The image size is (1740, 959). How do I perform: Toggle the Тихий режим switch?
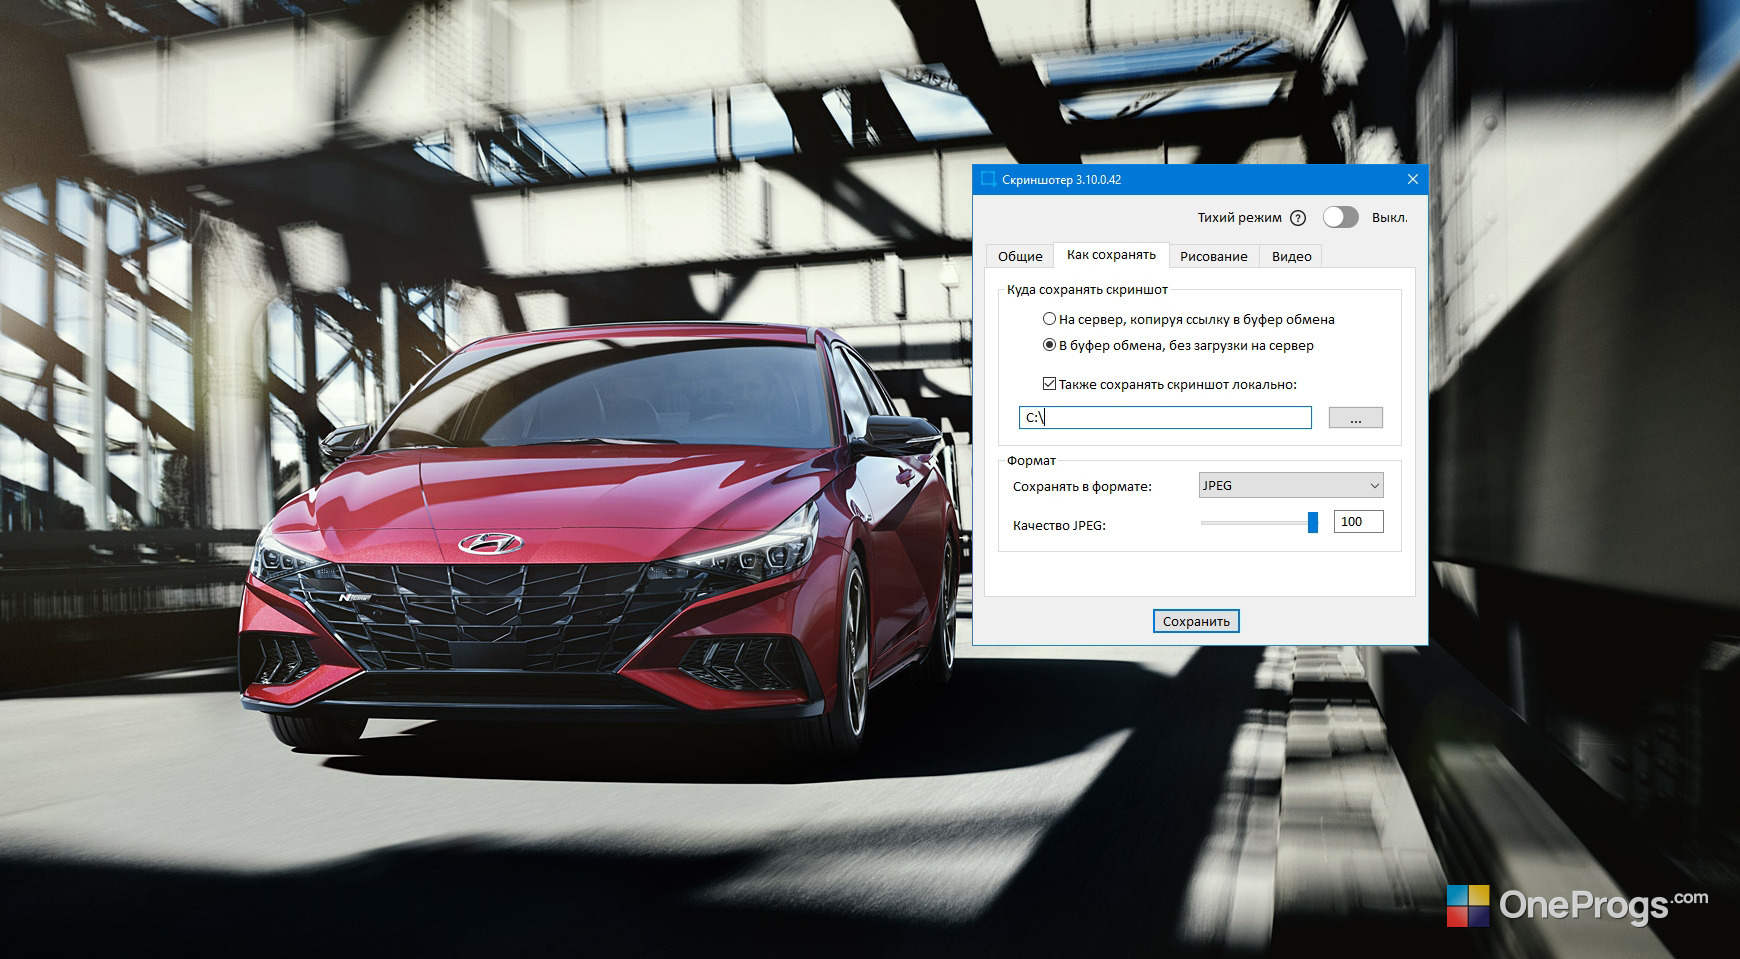click(1341, 217)
